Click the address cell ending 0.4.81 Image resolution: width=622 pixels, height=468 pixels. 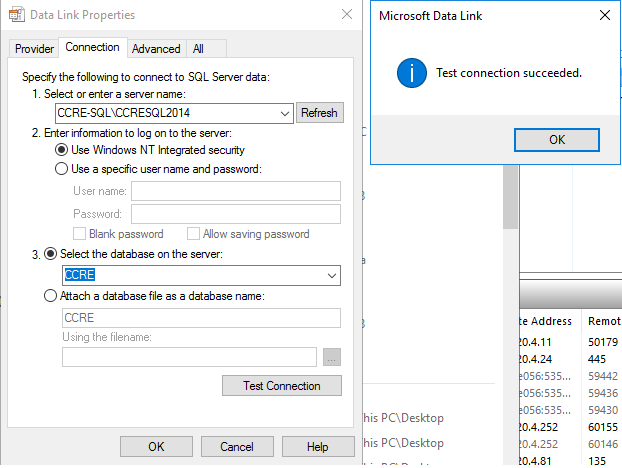coord(536,461)
